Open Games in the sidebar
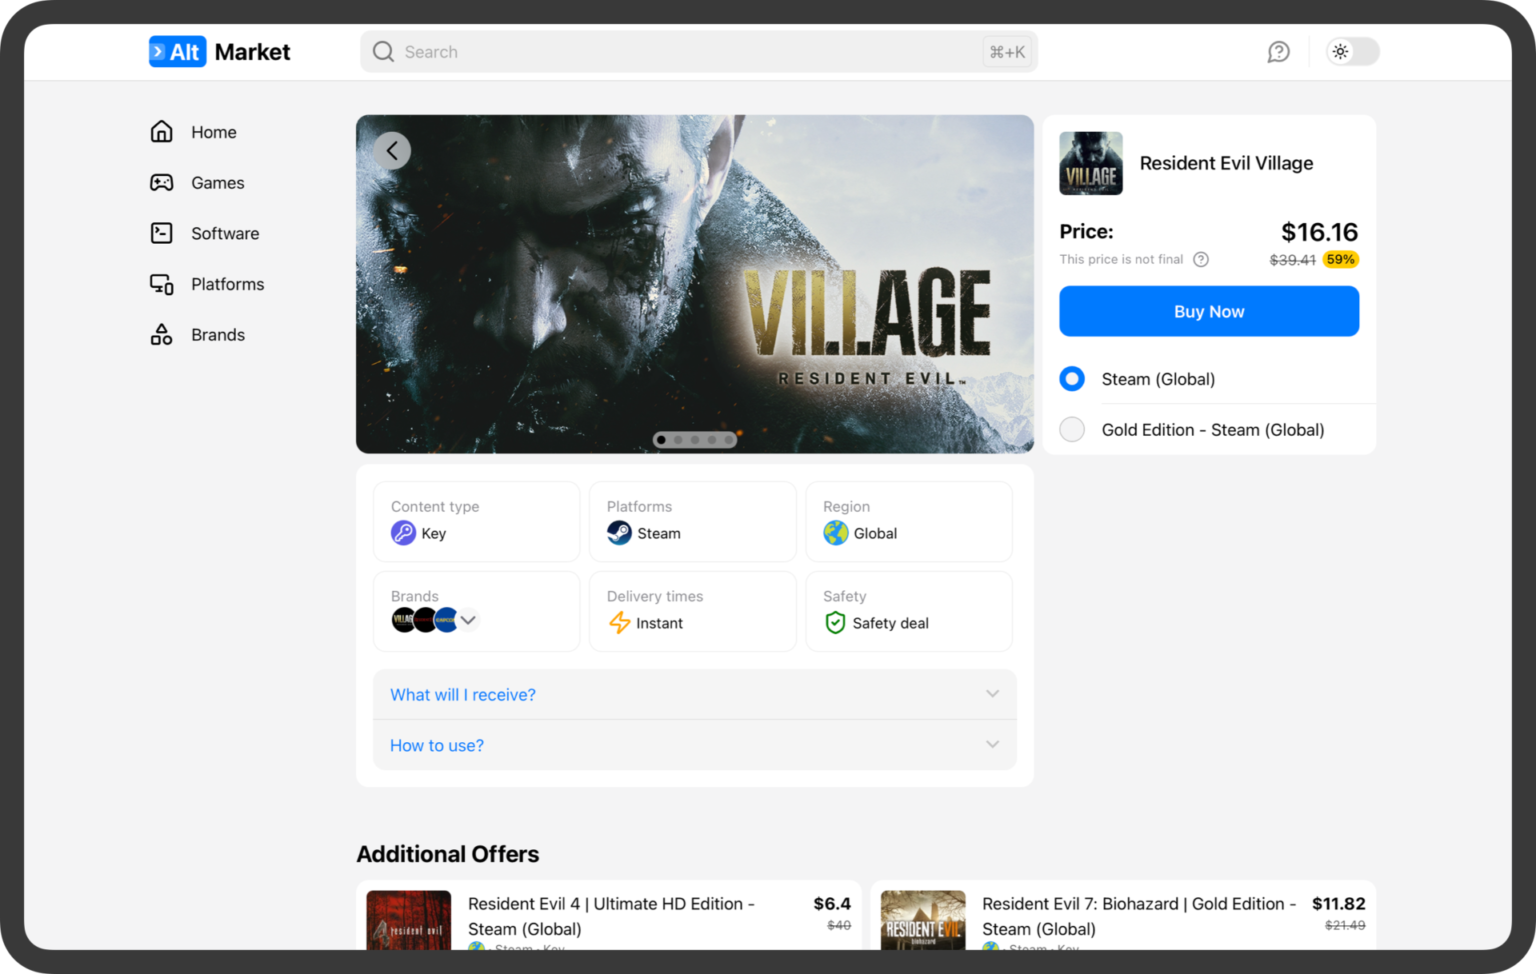The width and height of the screenshot is (1536, 974). point(197,183)
